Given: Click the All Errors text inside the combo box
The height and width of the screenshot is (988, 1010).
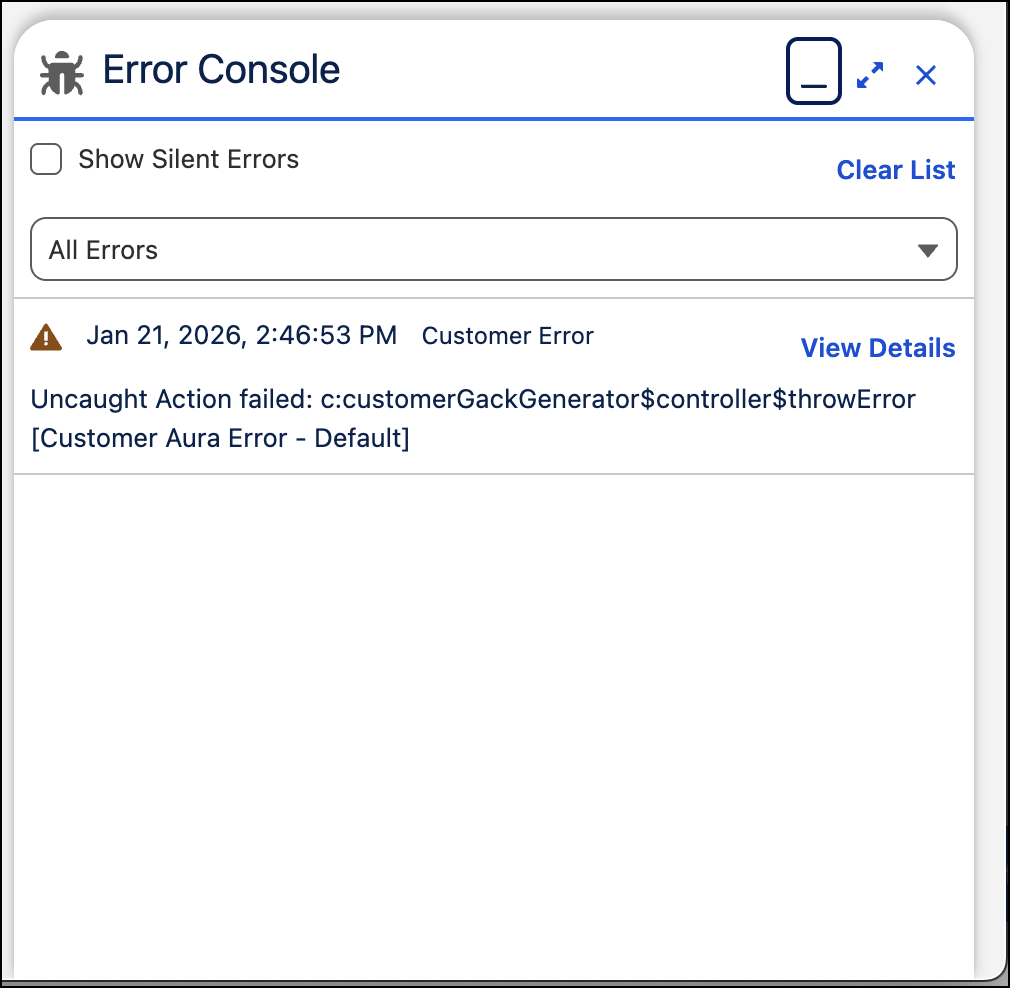Looking at the screenshot, I should [103, 250].
